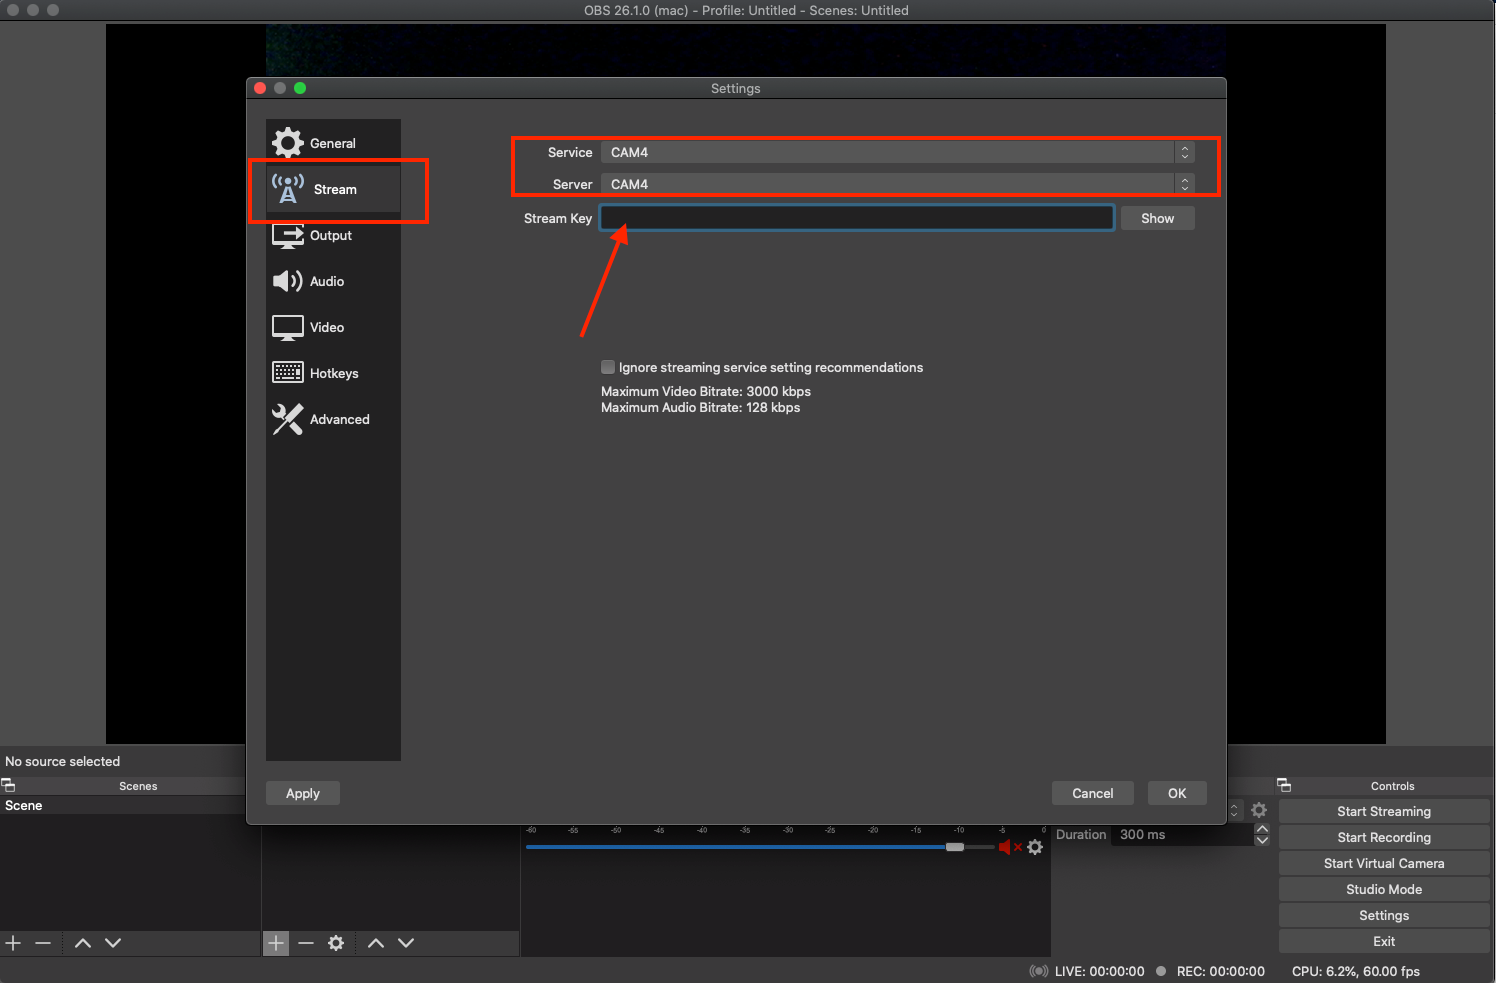Viewport: 1496px width, 983px height.
Task: Select the Output settings icon
Action: coord(288,236)
